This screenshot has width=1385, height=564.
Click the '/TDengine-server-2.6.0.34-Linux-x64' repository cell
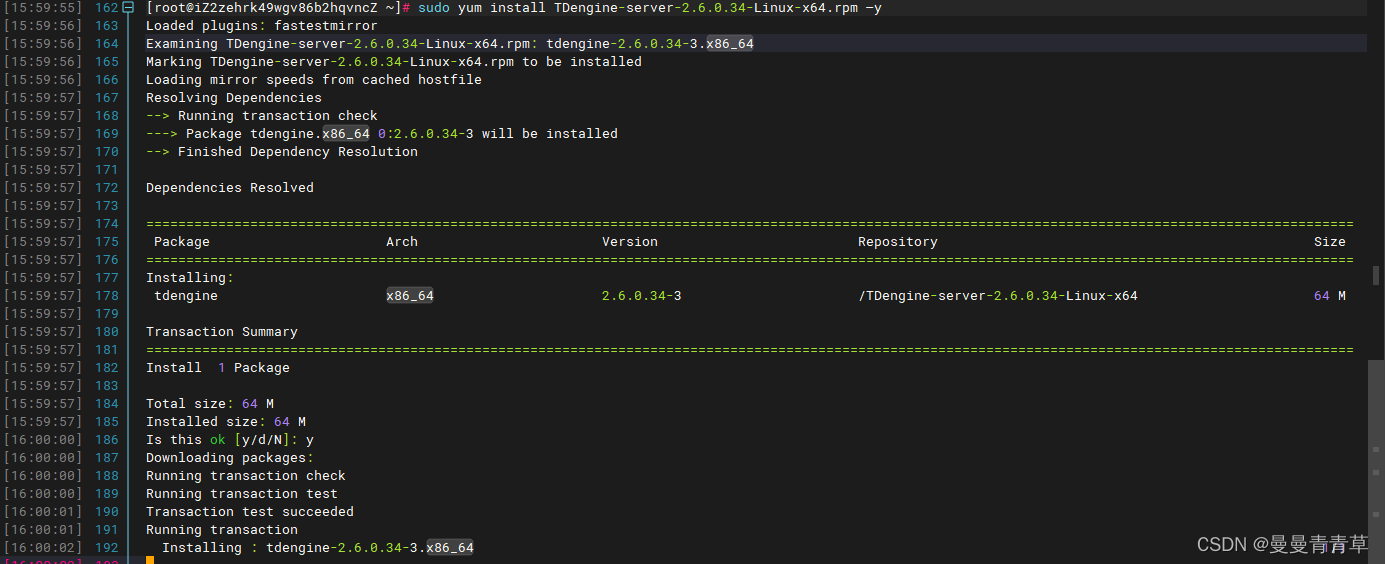pyautogui.click(x=998, y=296)
